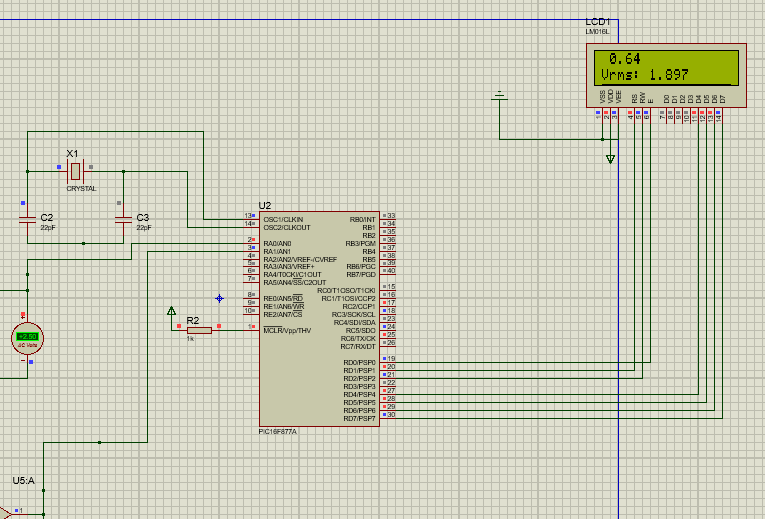Viewport: 765px width, 519px height.
Task: Click the RC4/SDI/SDA pin label
Action: tap(354, 322)
